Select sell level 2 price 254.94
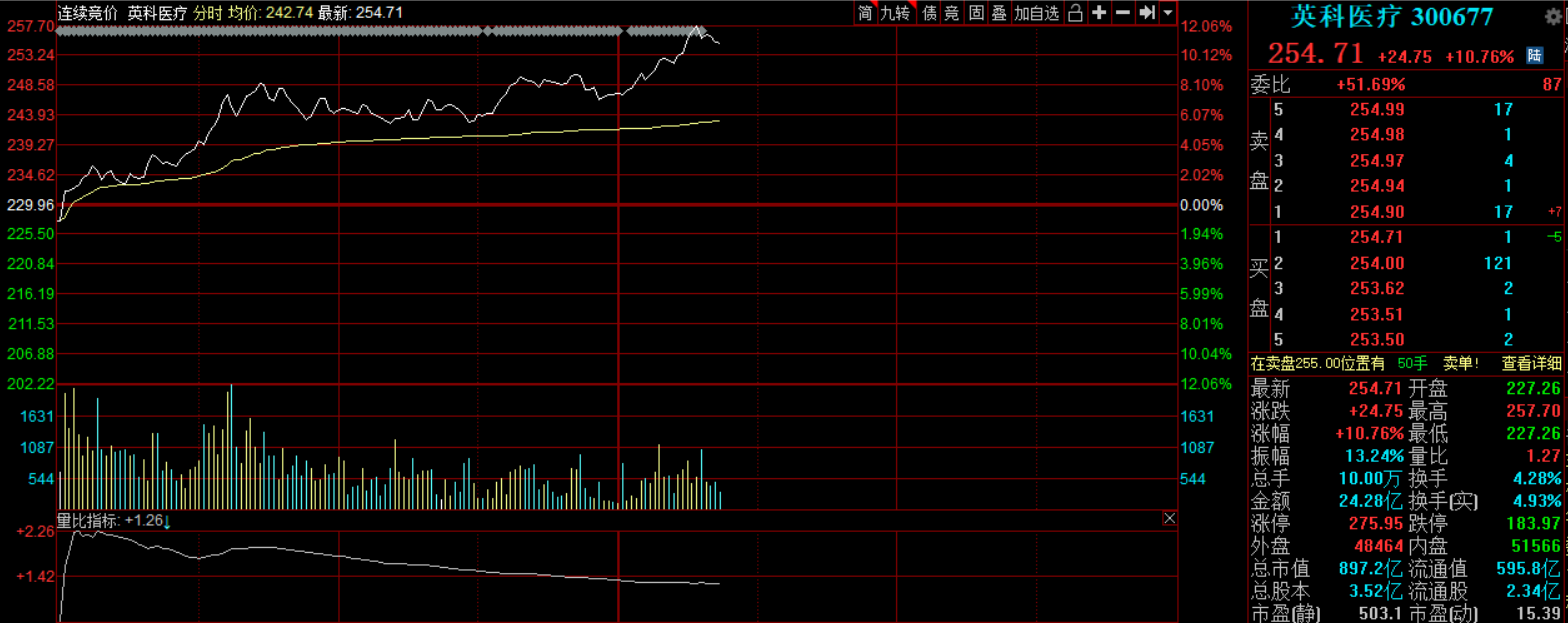 1375,186
